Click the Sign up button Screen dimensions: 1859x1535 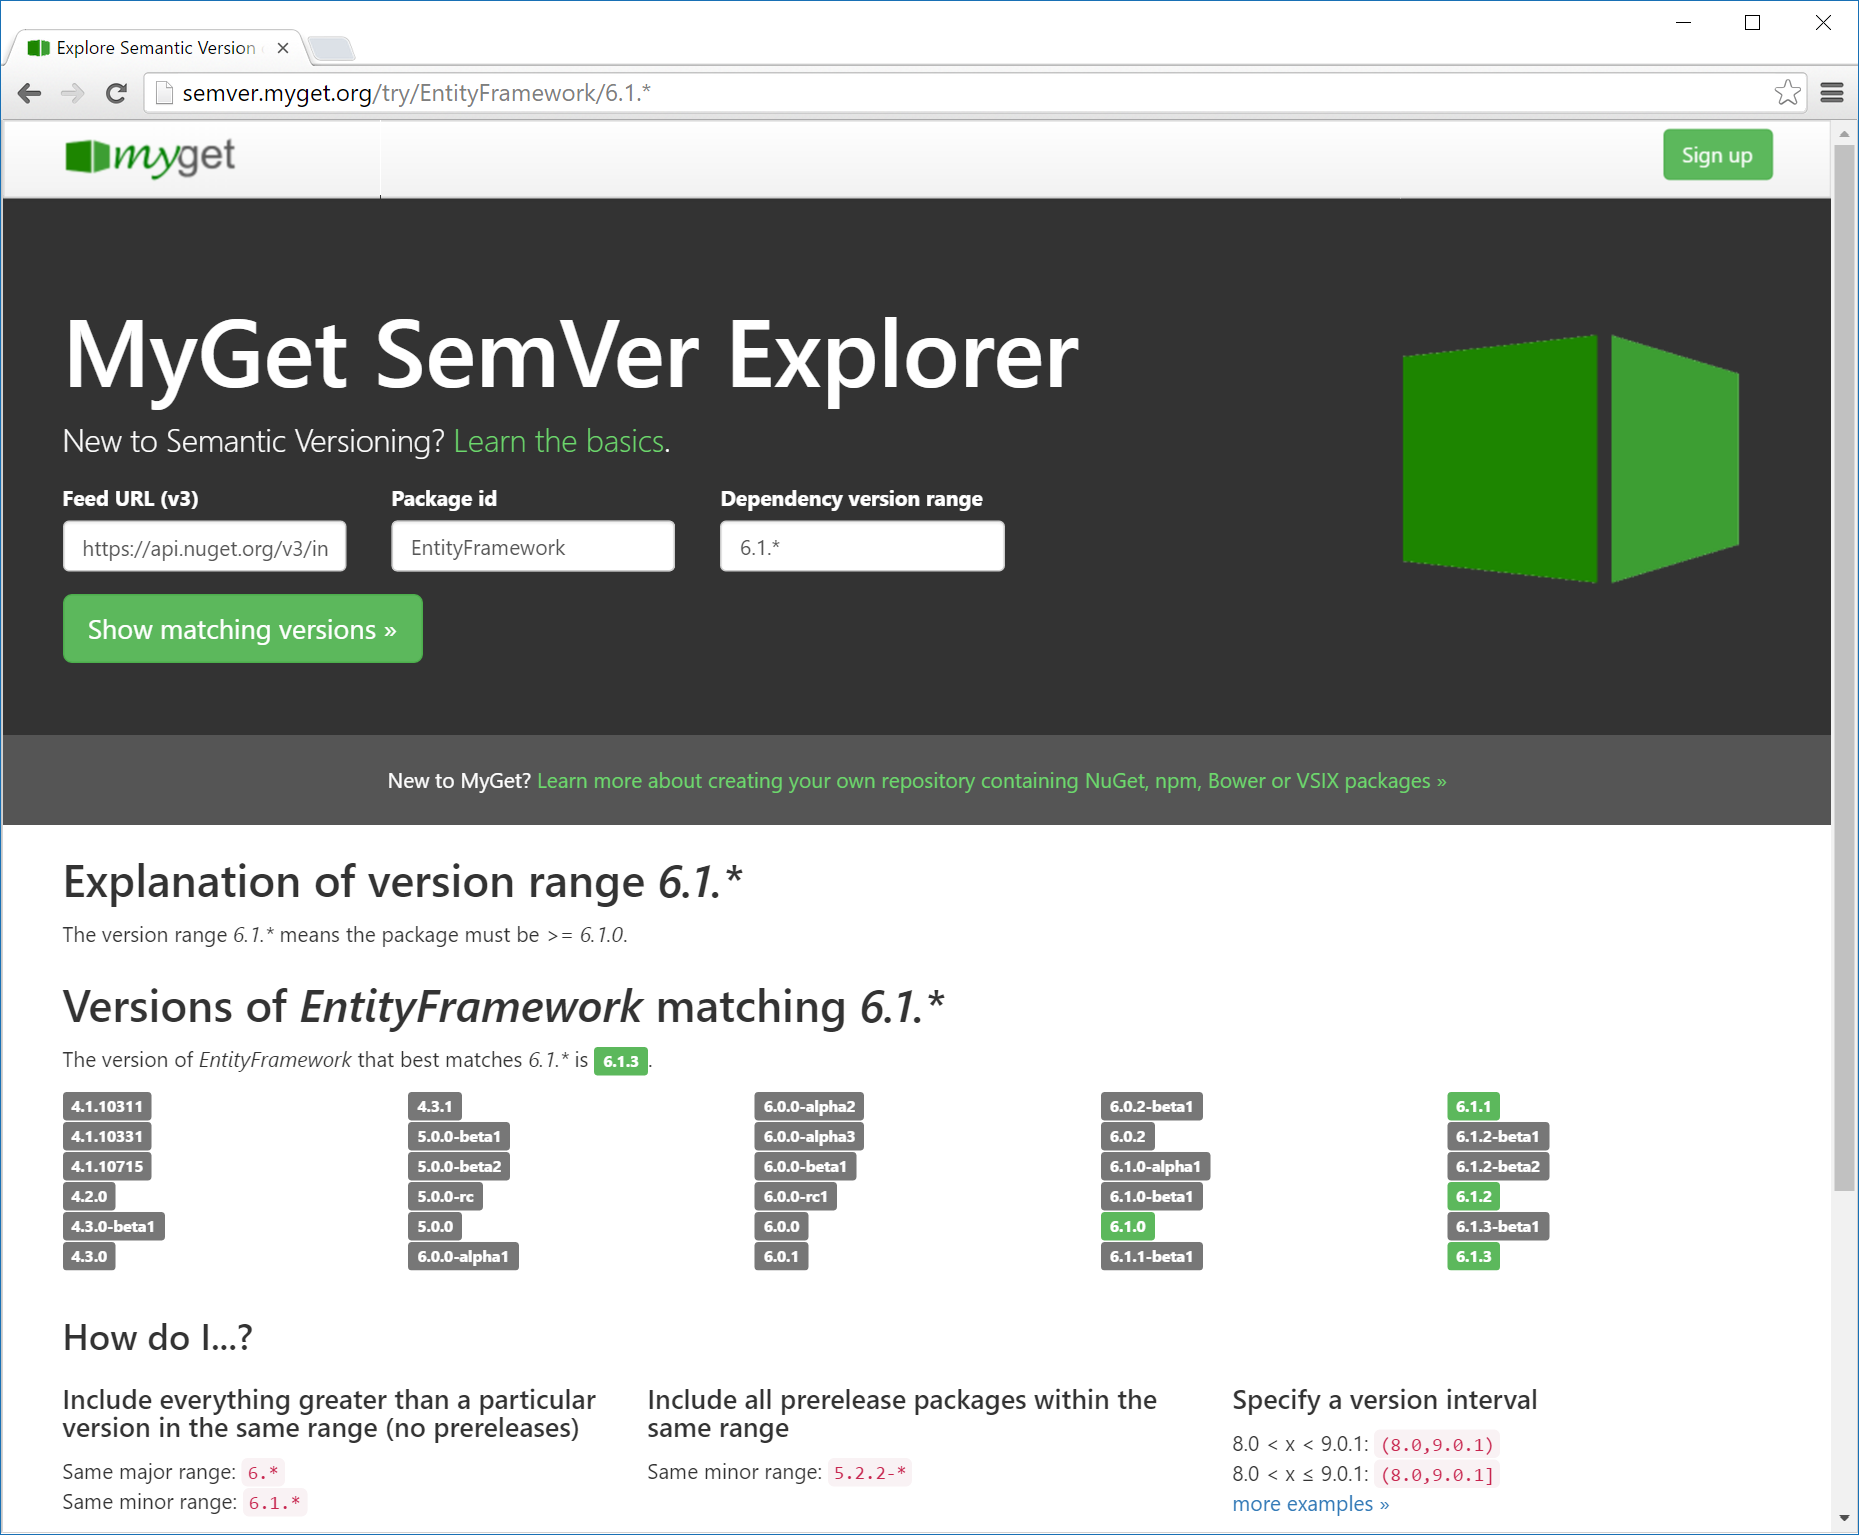pyautogui.click(x=1717, y=155)
